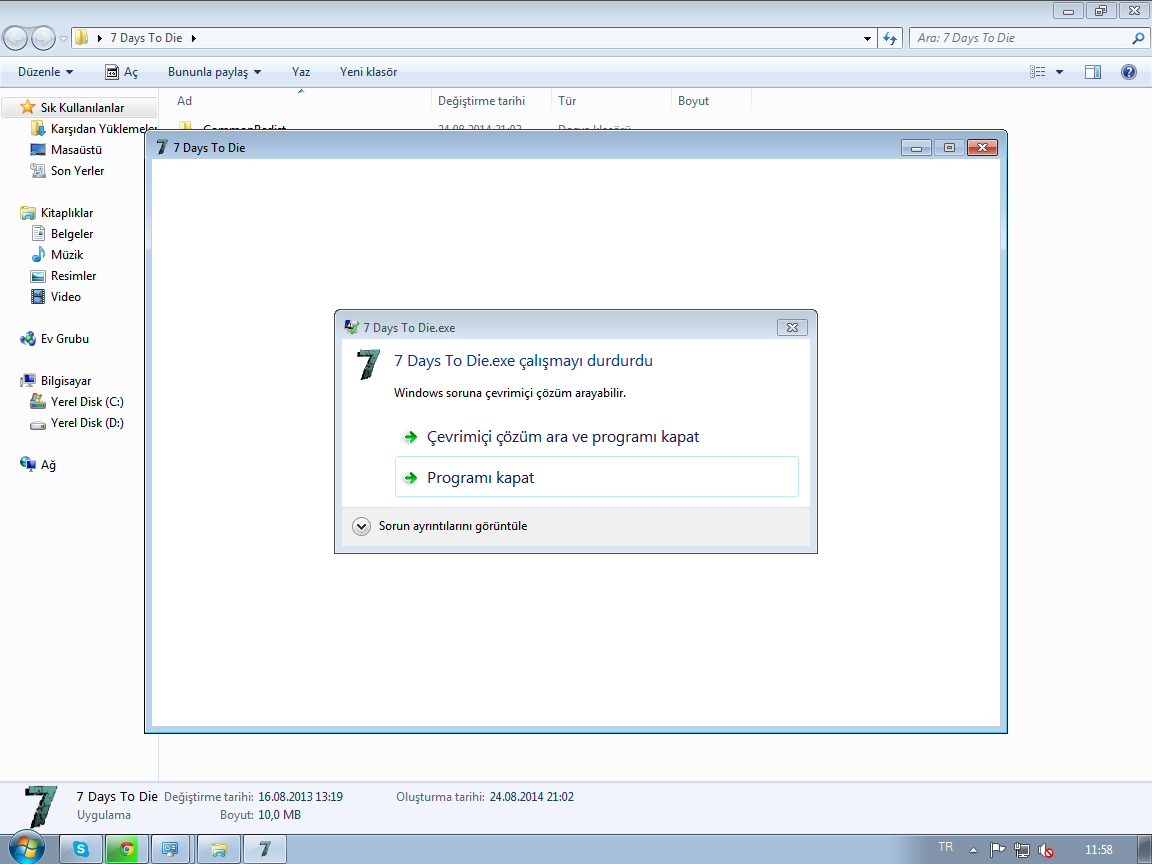Choose 'Çevrimiçi çözüm ara ve programı kapat'
The width and height of the screenshot is (1152, 864).
[x=597, y=437]
